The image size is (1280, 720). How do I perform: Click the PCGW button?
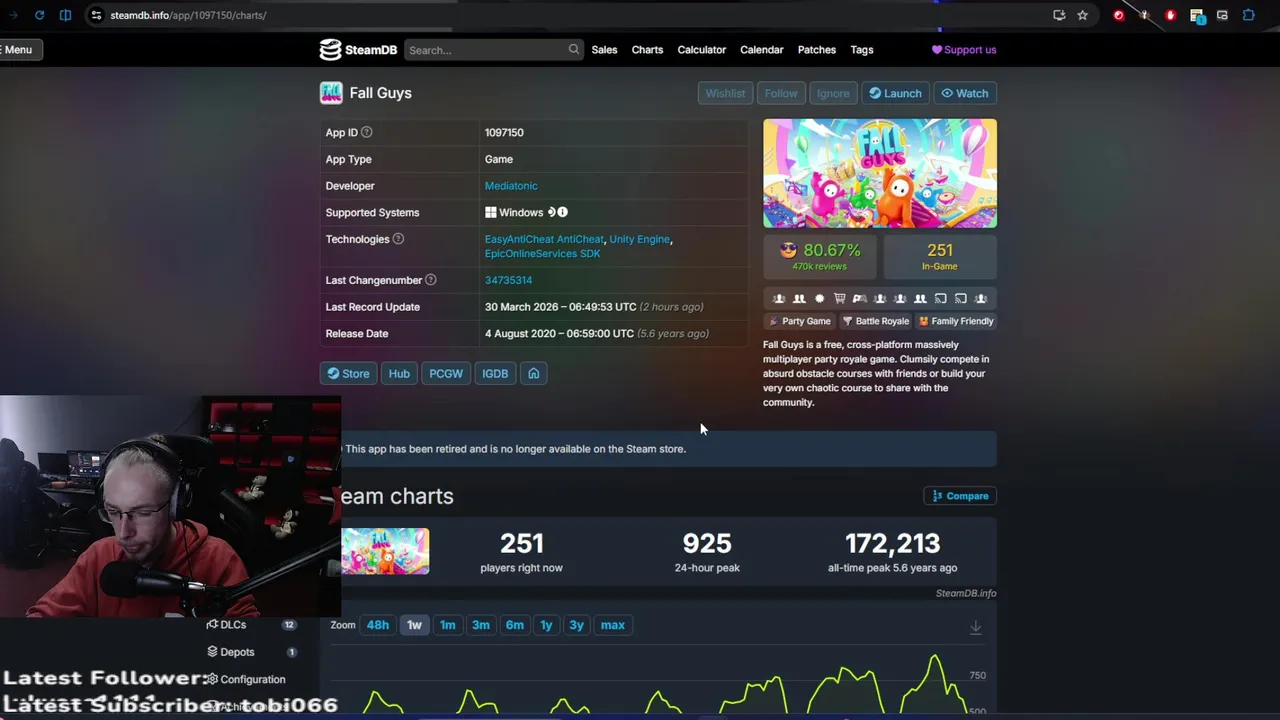click(x=446, y=373)
